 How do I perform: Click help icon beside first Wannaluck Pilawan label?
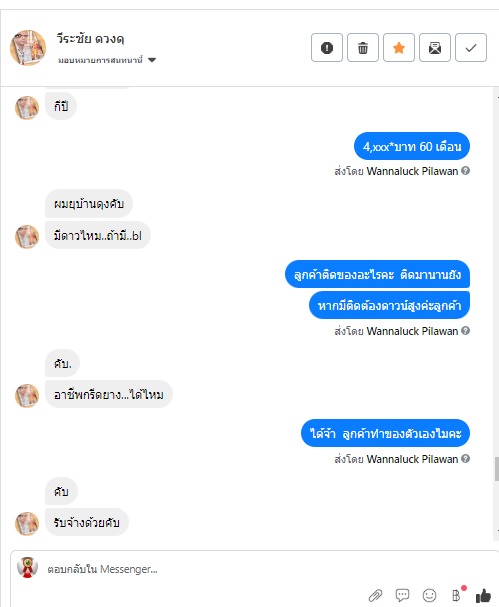tap(466, 171)
